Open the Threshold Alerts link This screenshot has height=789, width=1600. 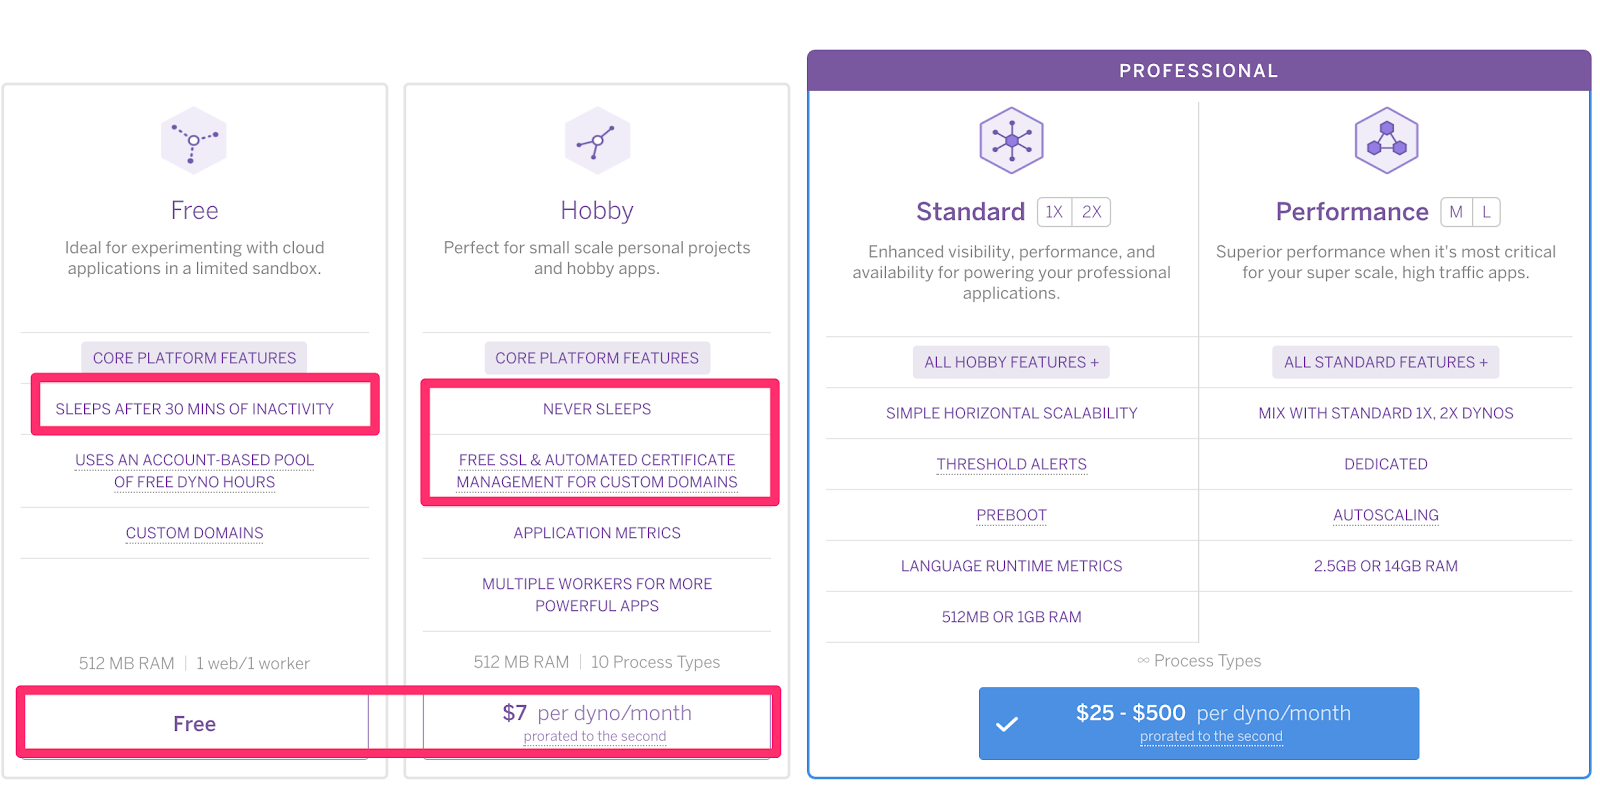(x=1011, y=464)
